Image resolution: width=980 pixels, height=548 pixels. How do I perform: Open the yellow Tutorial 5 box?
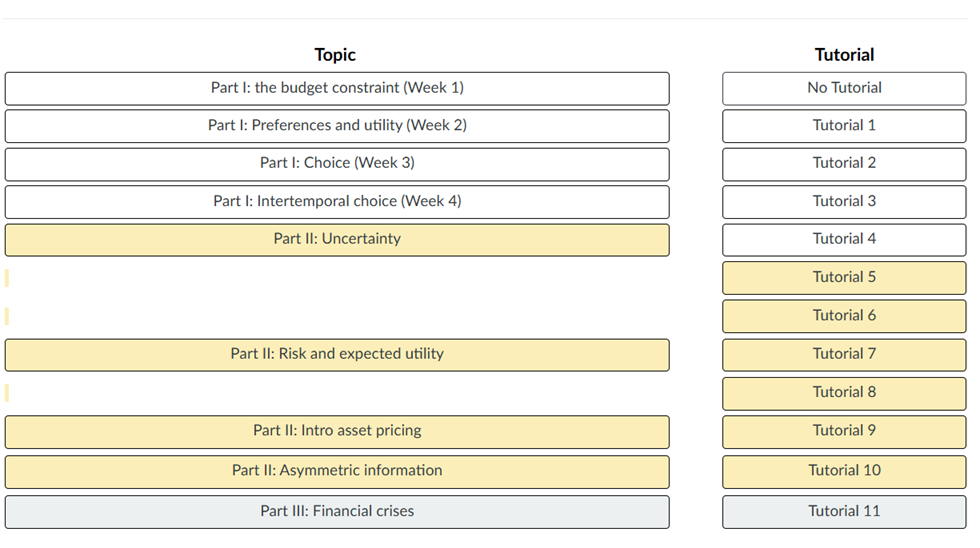844,277
